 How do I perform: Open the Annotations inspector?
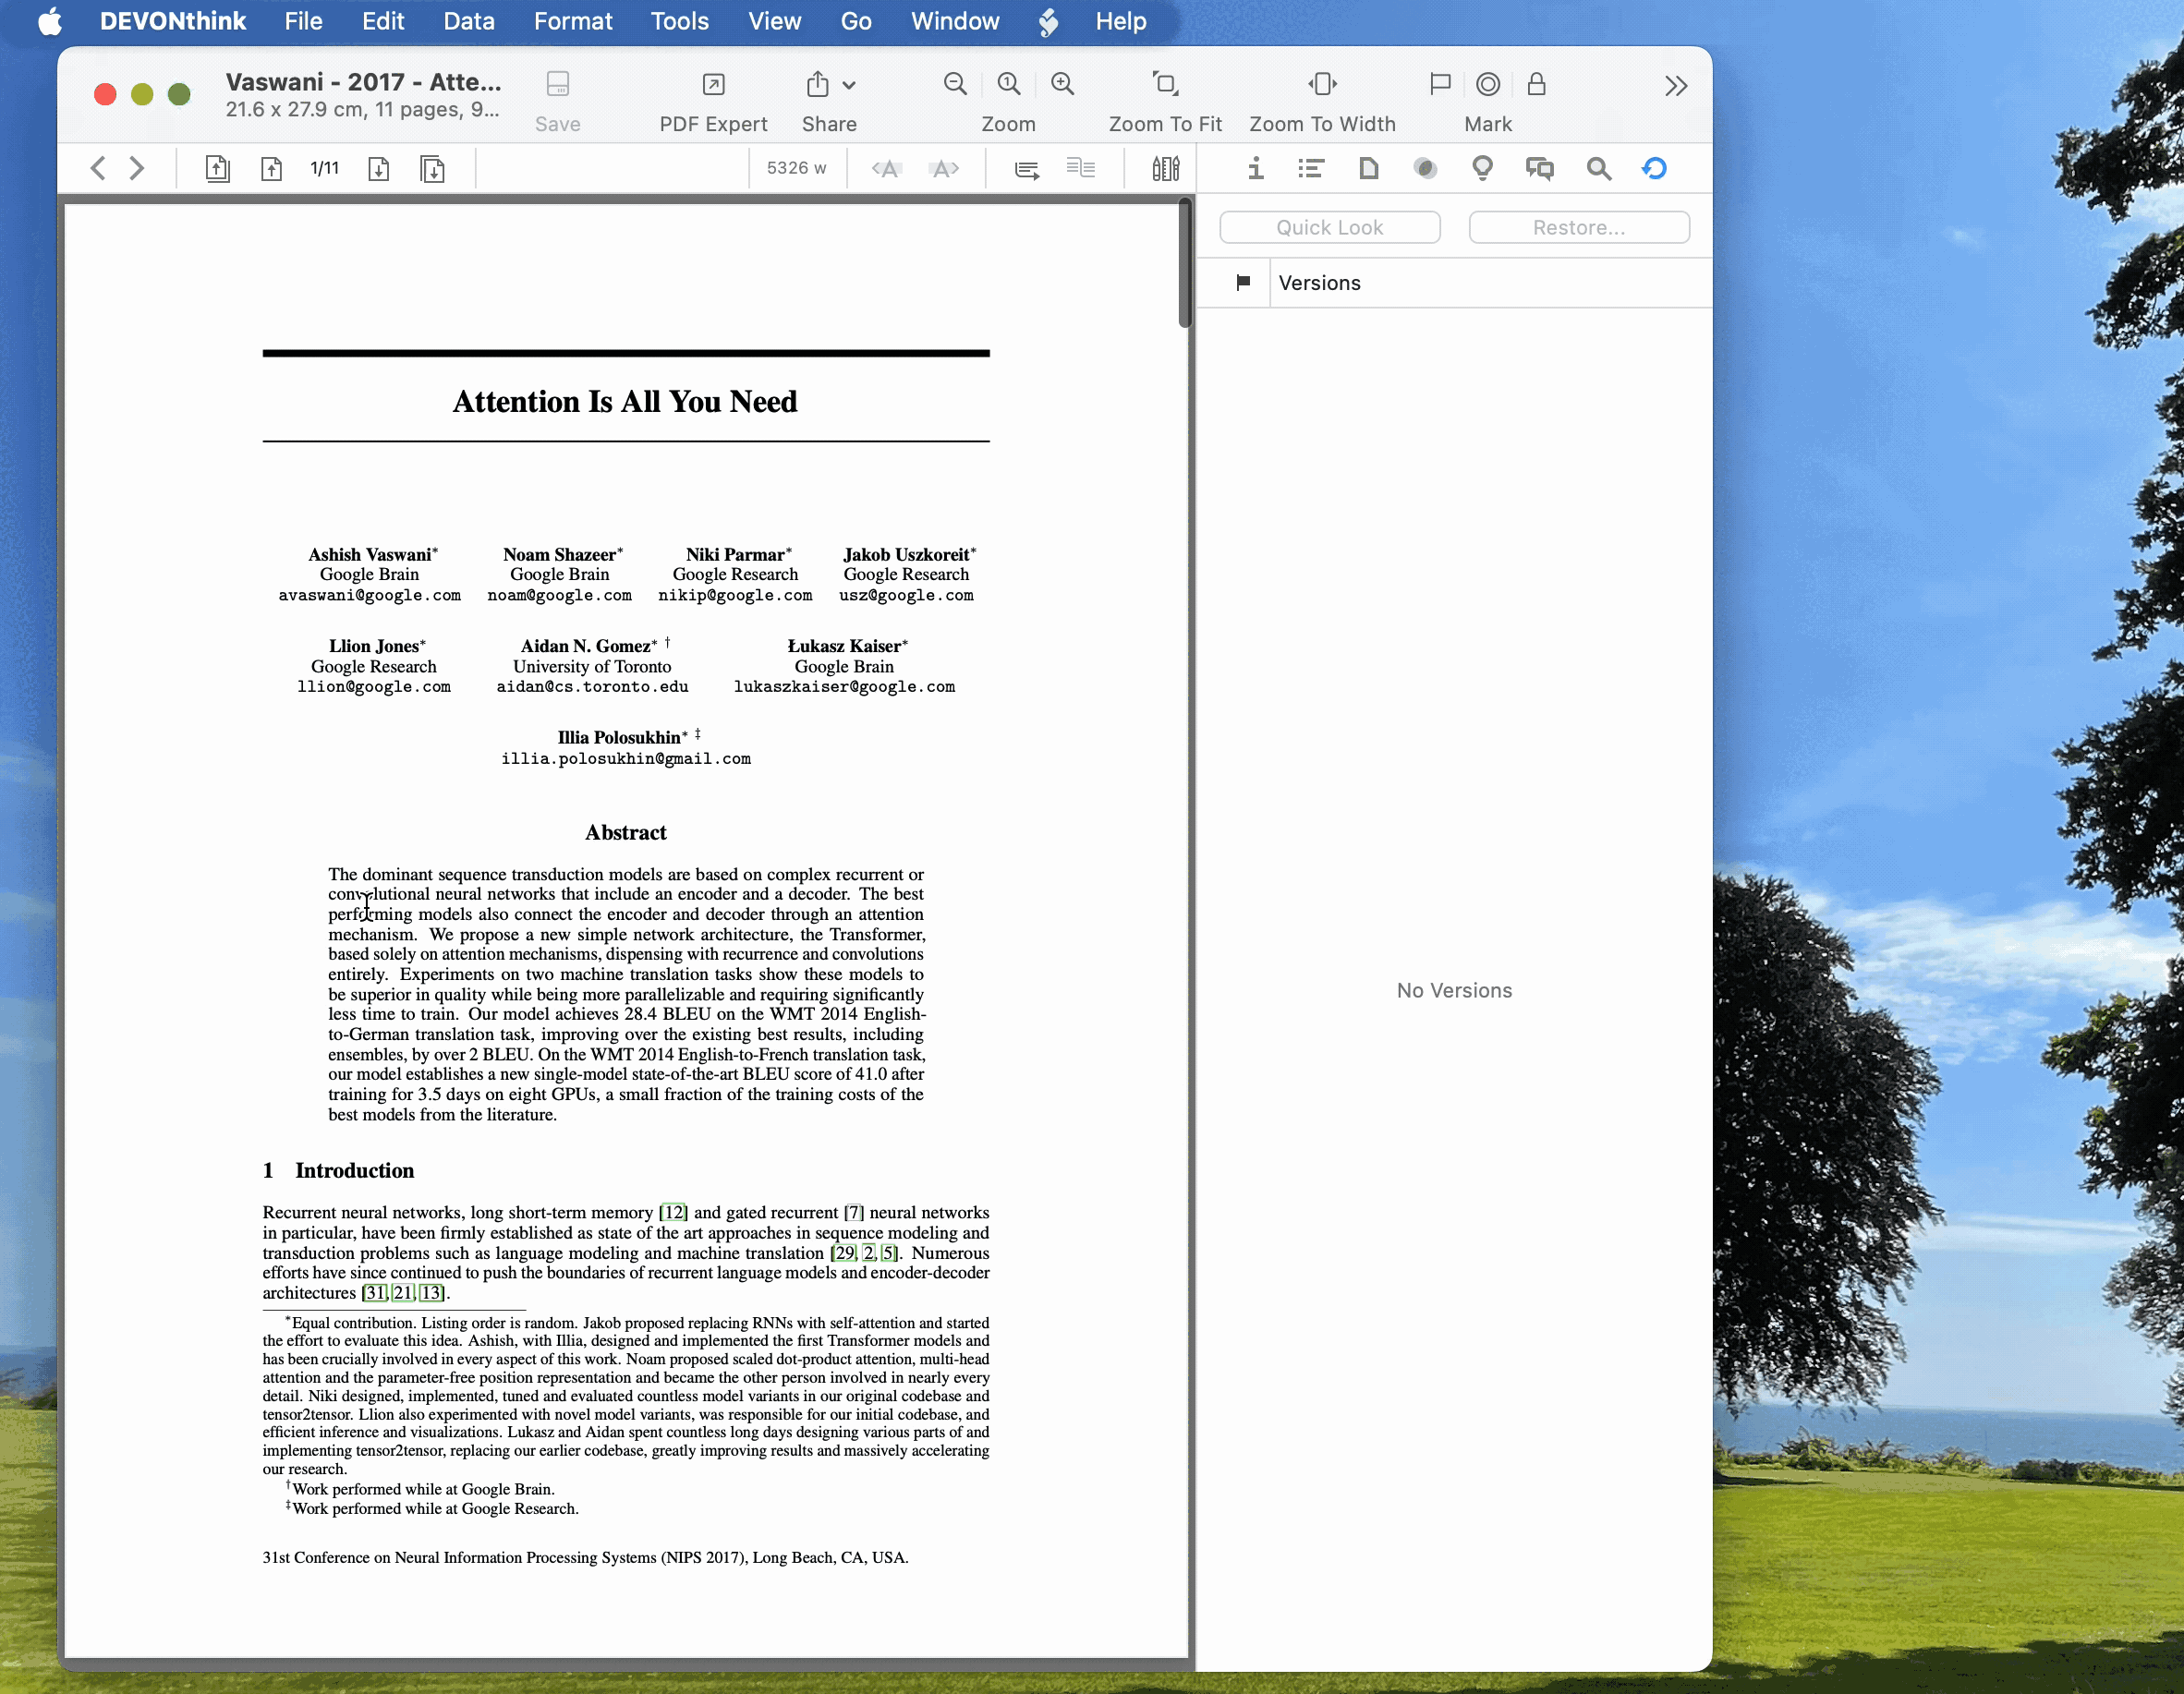1368,168
